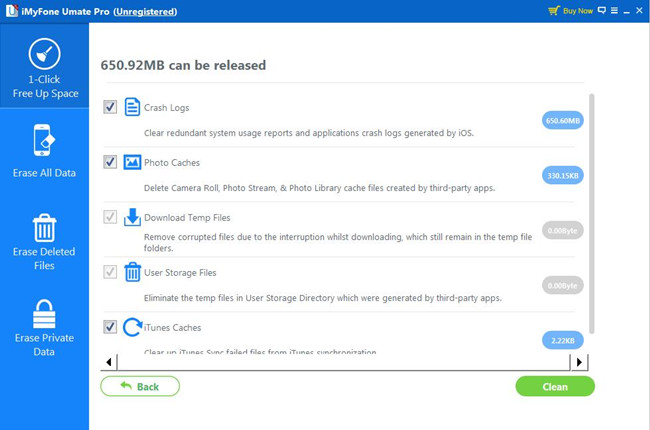This screenshot has width=650, height=430.
Task: Click the iMyFone app logo icon
Action: pos(12,11)
